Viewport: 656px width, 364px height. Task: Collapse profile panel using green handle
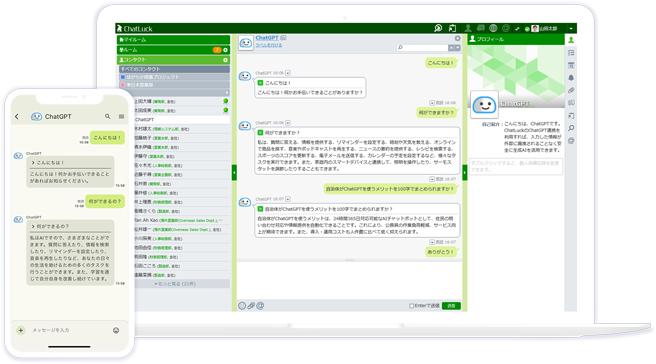[x=465, y=172]
